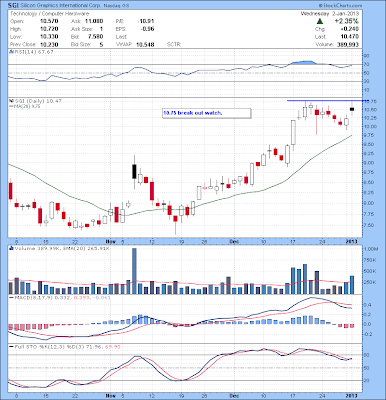This screenshot has height=400, width=386.
Task: Select the +2.35% percent change
Action: 347,21
